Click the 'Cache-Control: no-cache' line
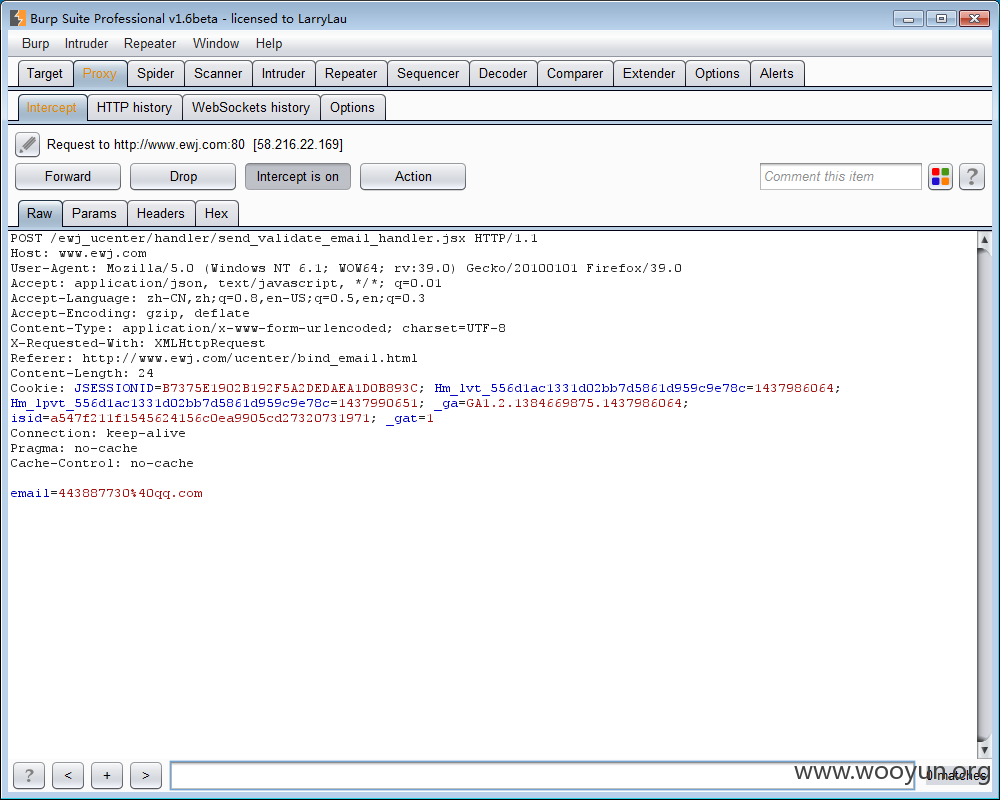1000x800 pixels. tap(101, 463)
